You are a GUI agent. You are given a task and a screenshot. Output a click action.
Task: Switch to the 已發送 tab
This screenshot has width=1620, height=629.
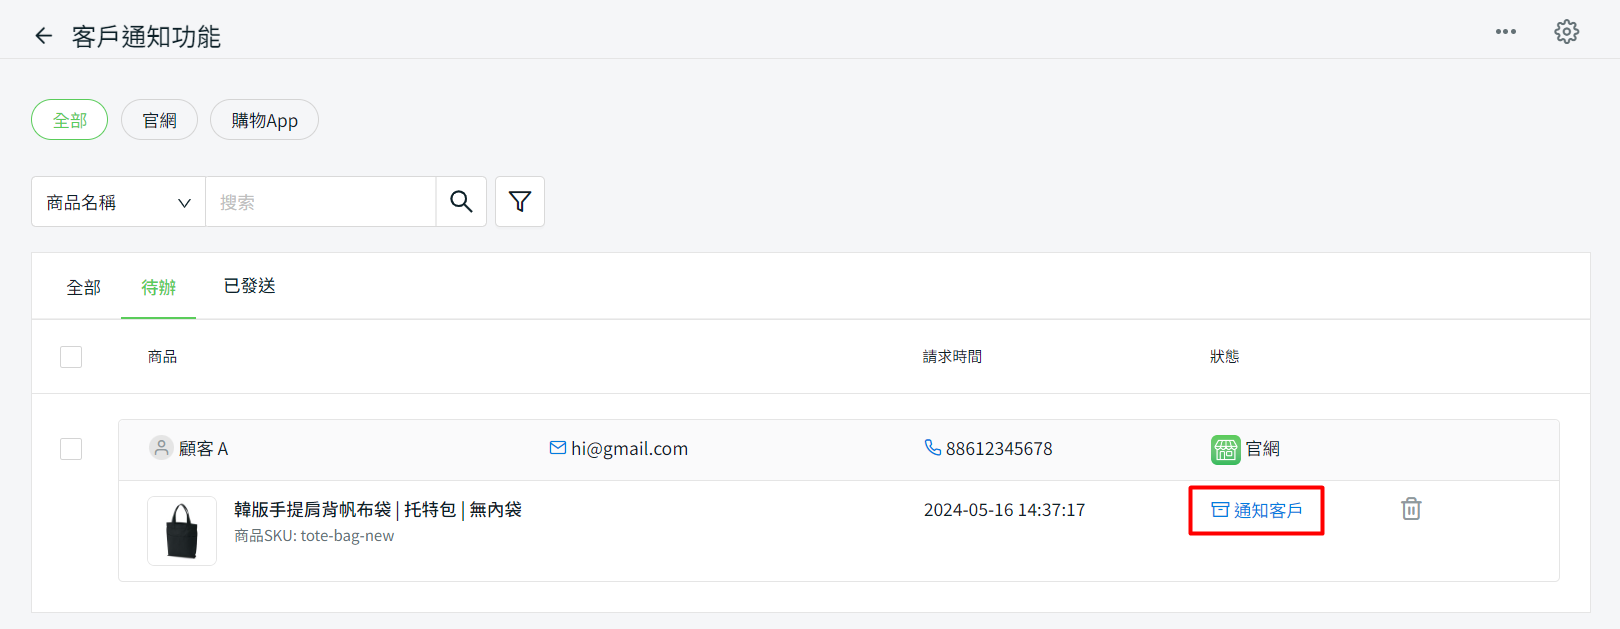(x=249, y=287)
